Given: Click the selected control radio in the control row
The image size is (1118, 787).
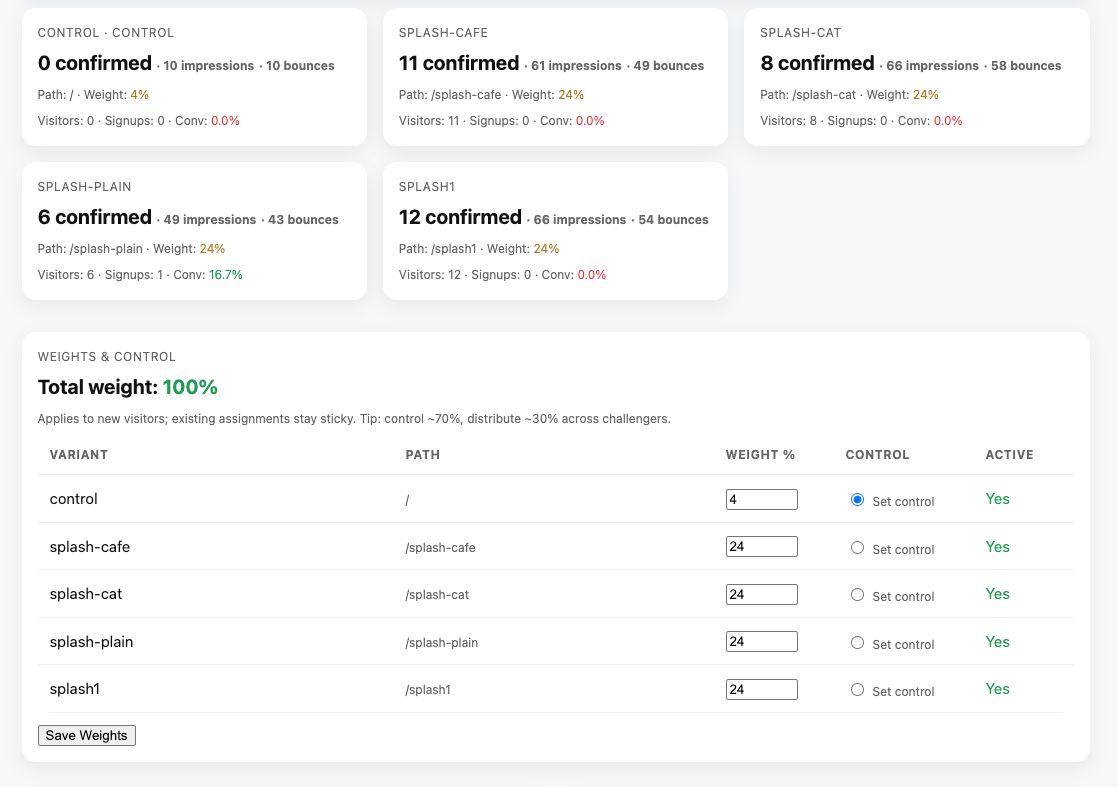Looking at the screenshot, I should click(857, 499).
